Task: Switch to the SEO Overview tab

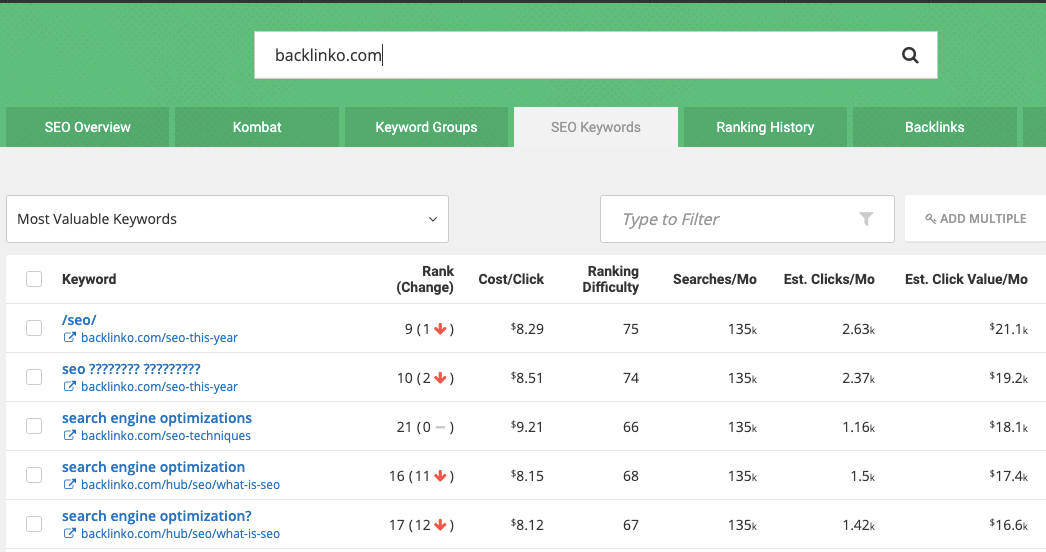Action: (x=87, y=127)
